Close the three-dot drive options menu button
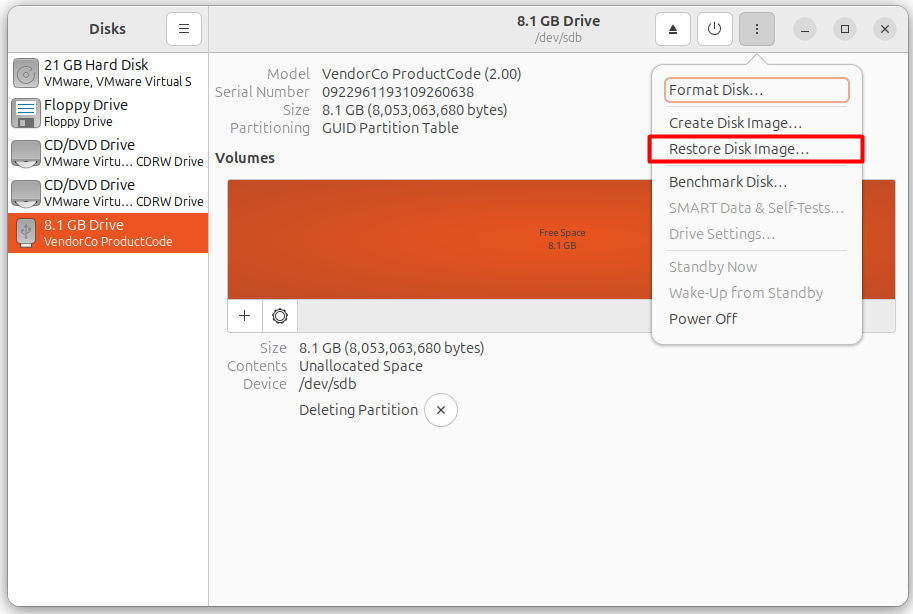 click(x=756, y=29)
